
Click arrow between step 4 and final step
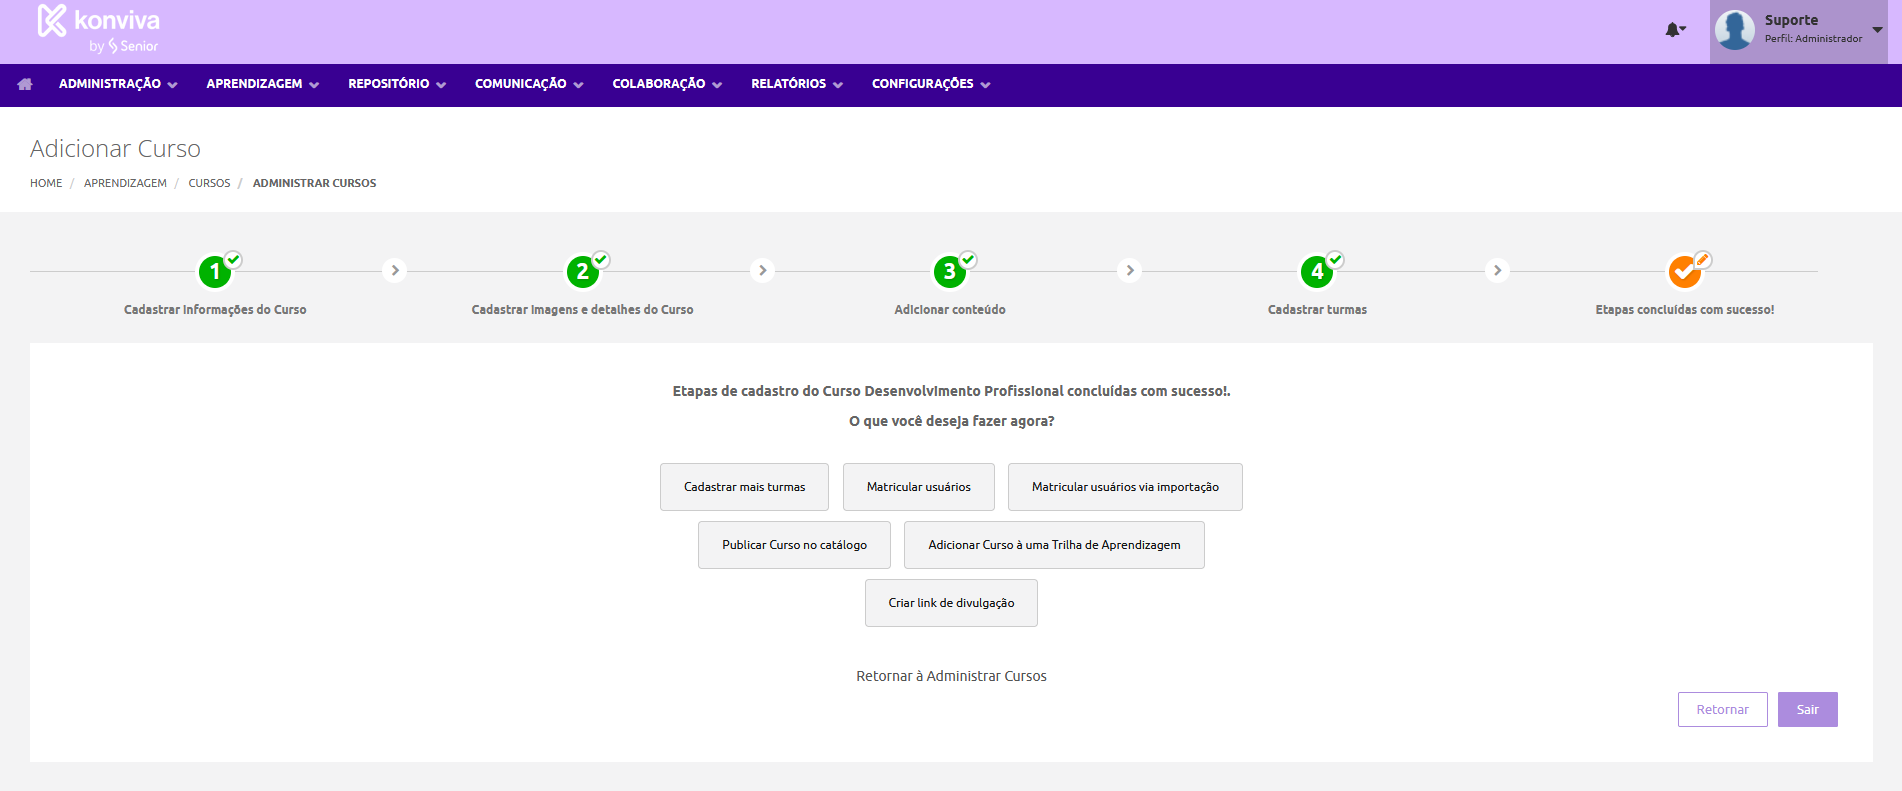tap(1497, 270)
